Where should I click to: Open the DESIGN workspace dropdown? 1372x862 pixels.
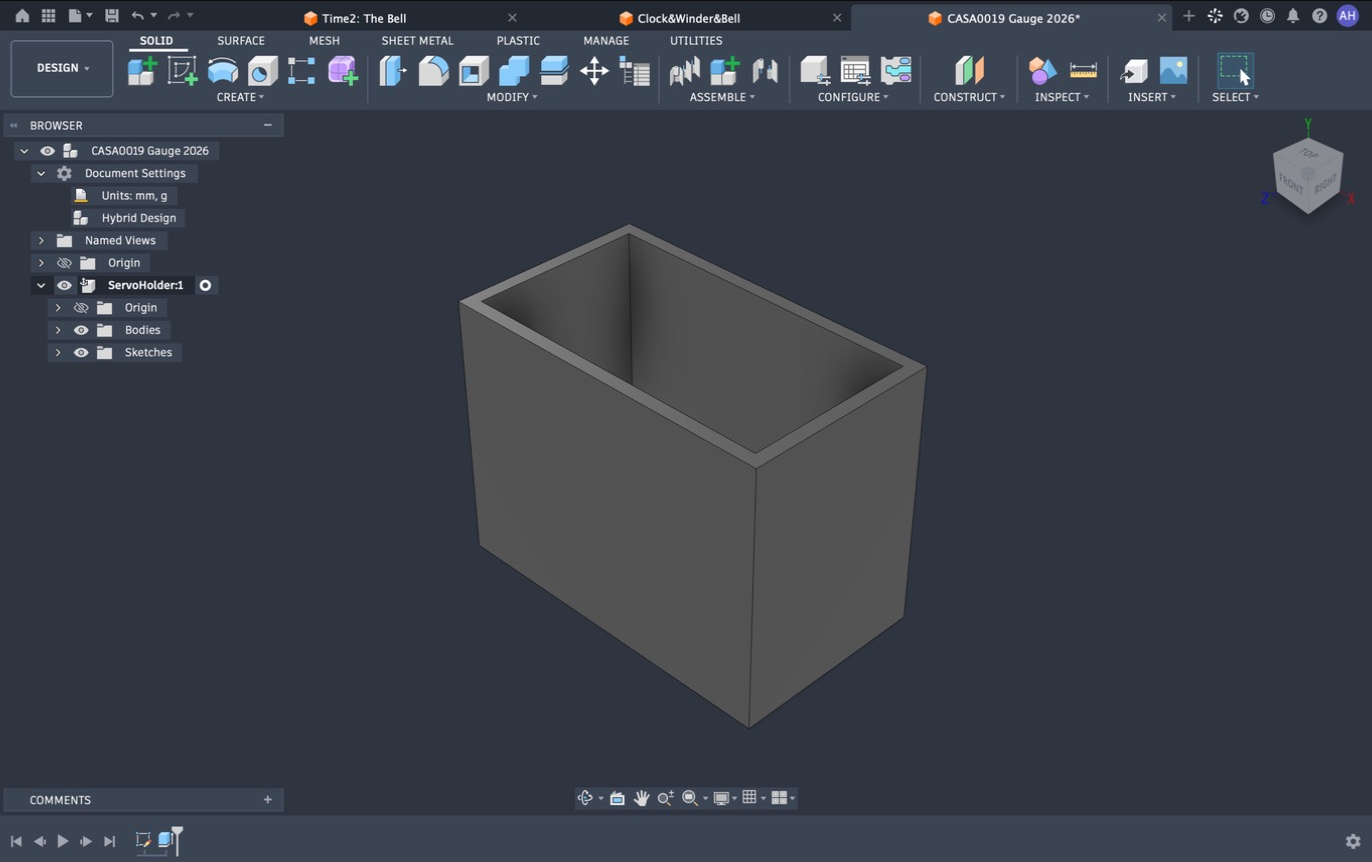coord(62,68)
